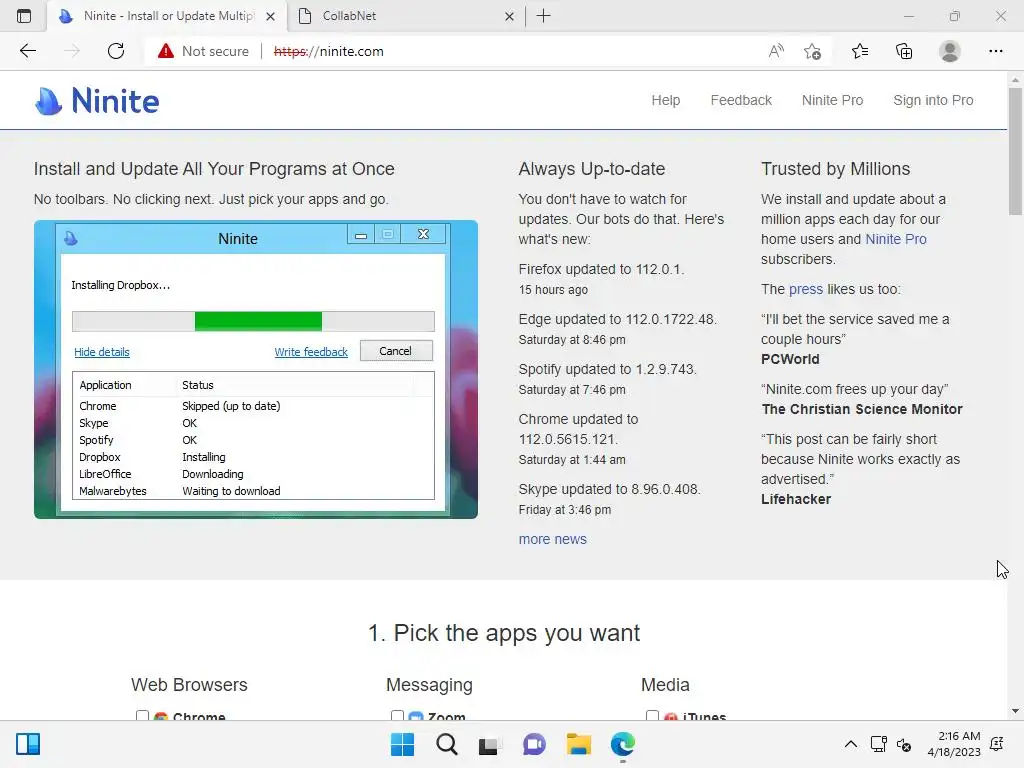Click the scrollbar down arrow
The image size is (1024, 768).
1015,711
